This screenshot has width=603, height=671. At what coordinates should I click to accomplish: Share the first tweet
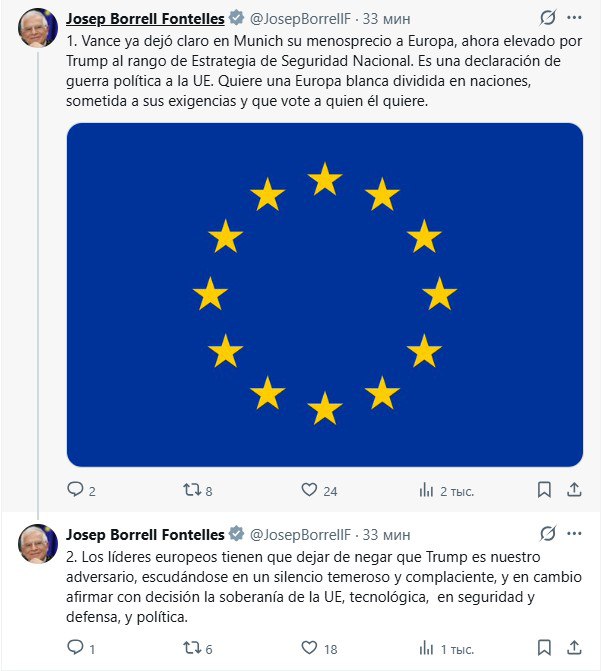click(x=574, y=490)
